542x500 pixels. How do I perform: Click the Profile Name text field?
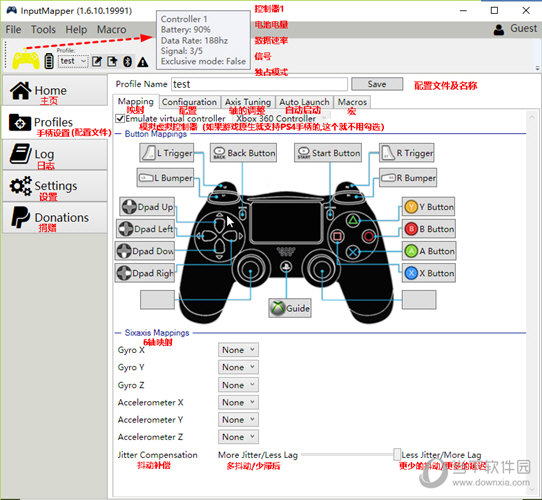(x=259, y=84)
